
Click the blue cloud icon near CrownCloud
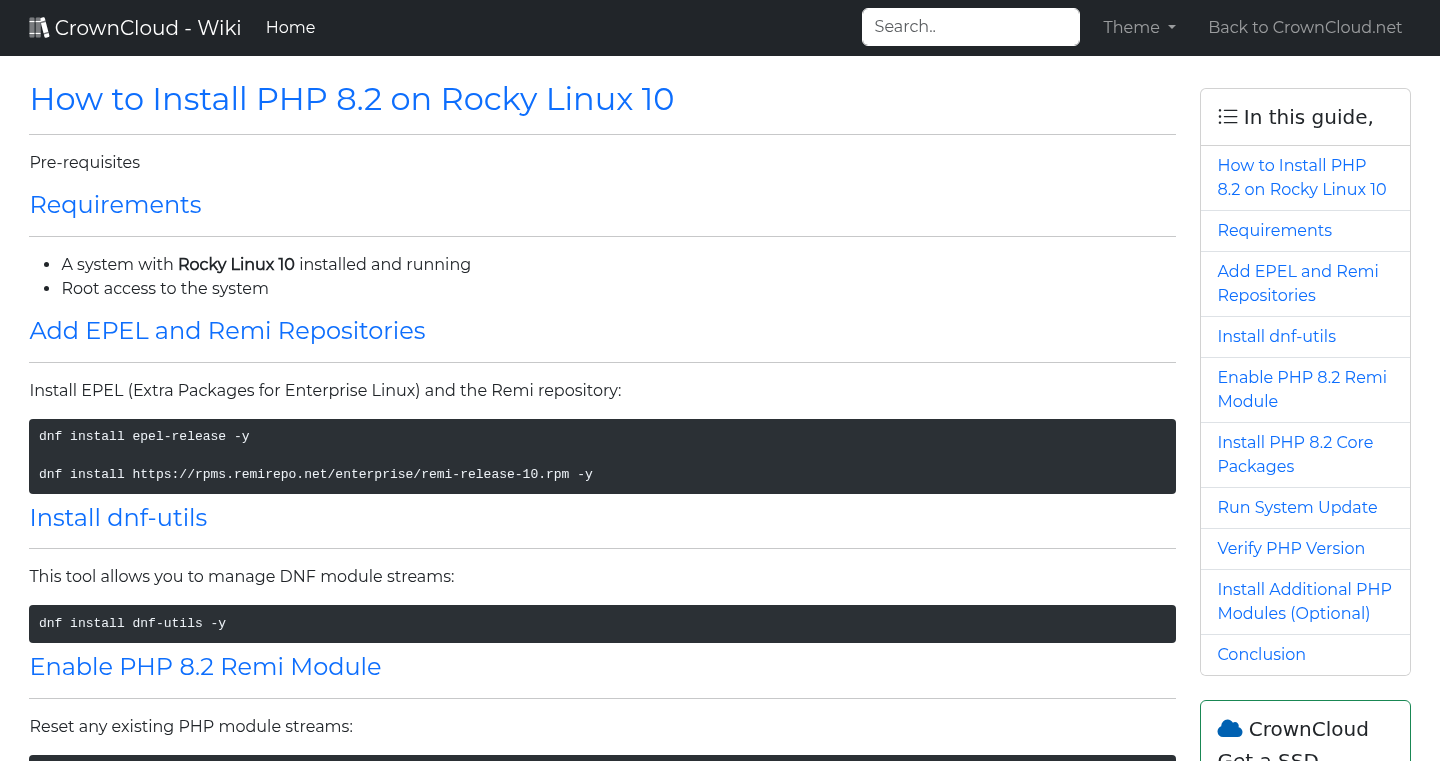[x=1229, y=729]
